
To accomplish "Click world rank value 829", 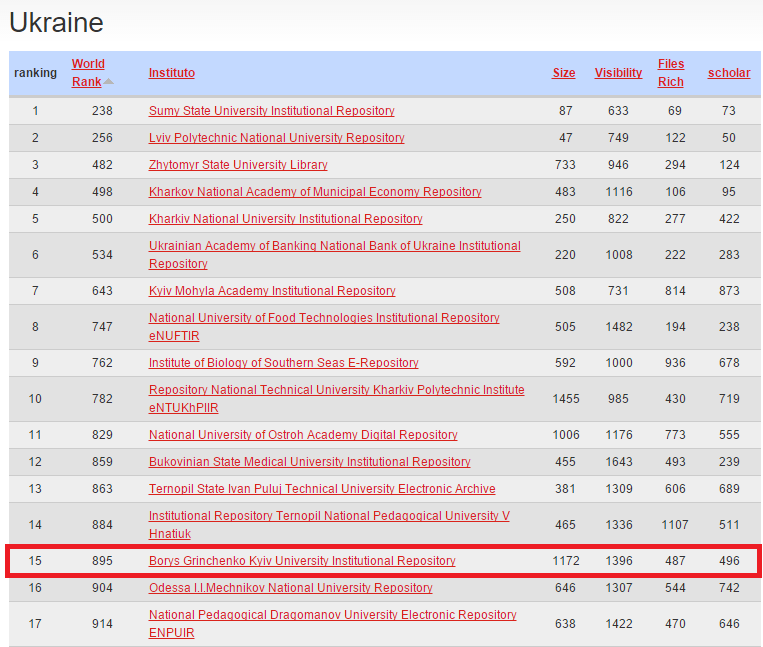I will 102,435.
